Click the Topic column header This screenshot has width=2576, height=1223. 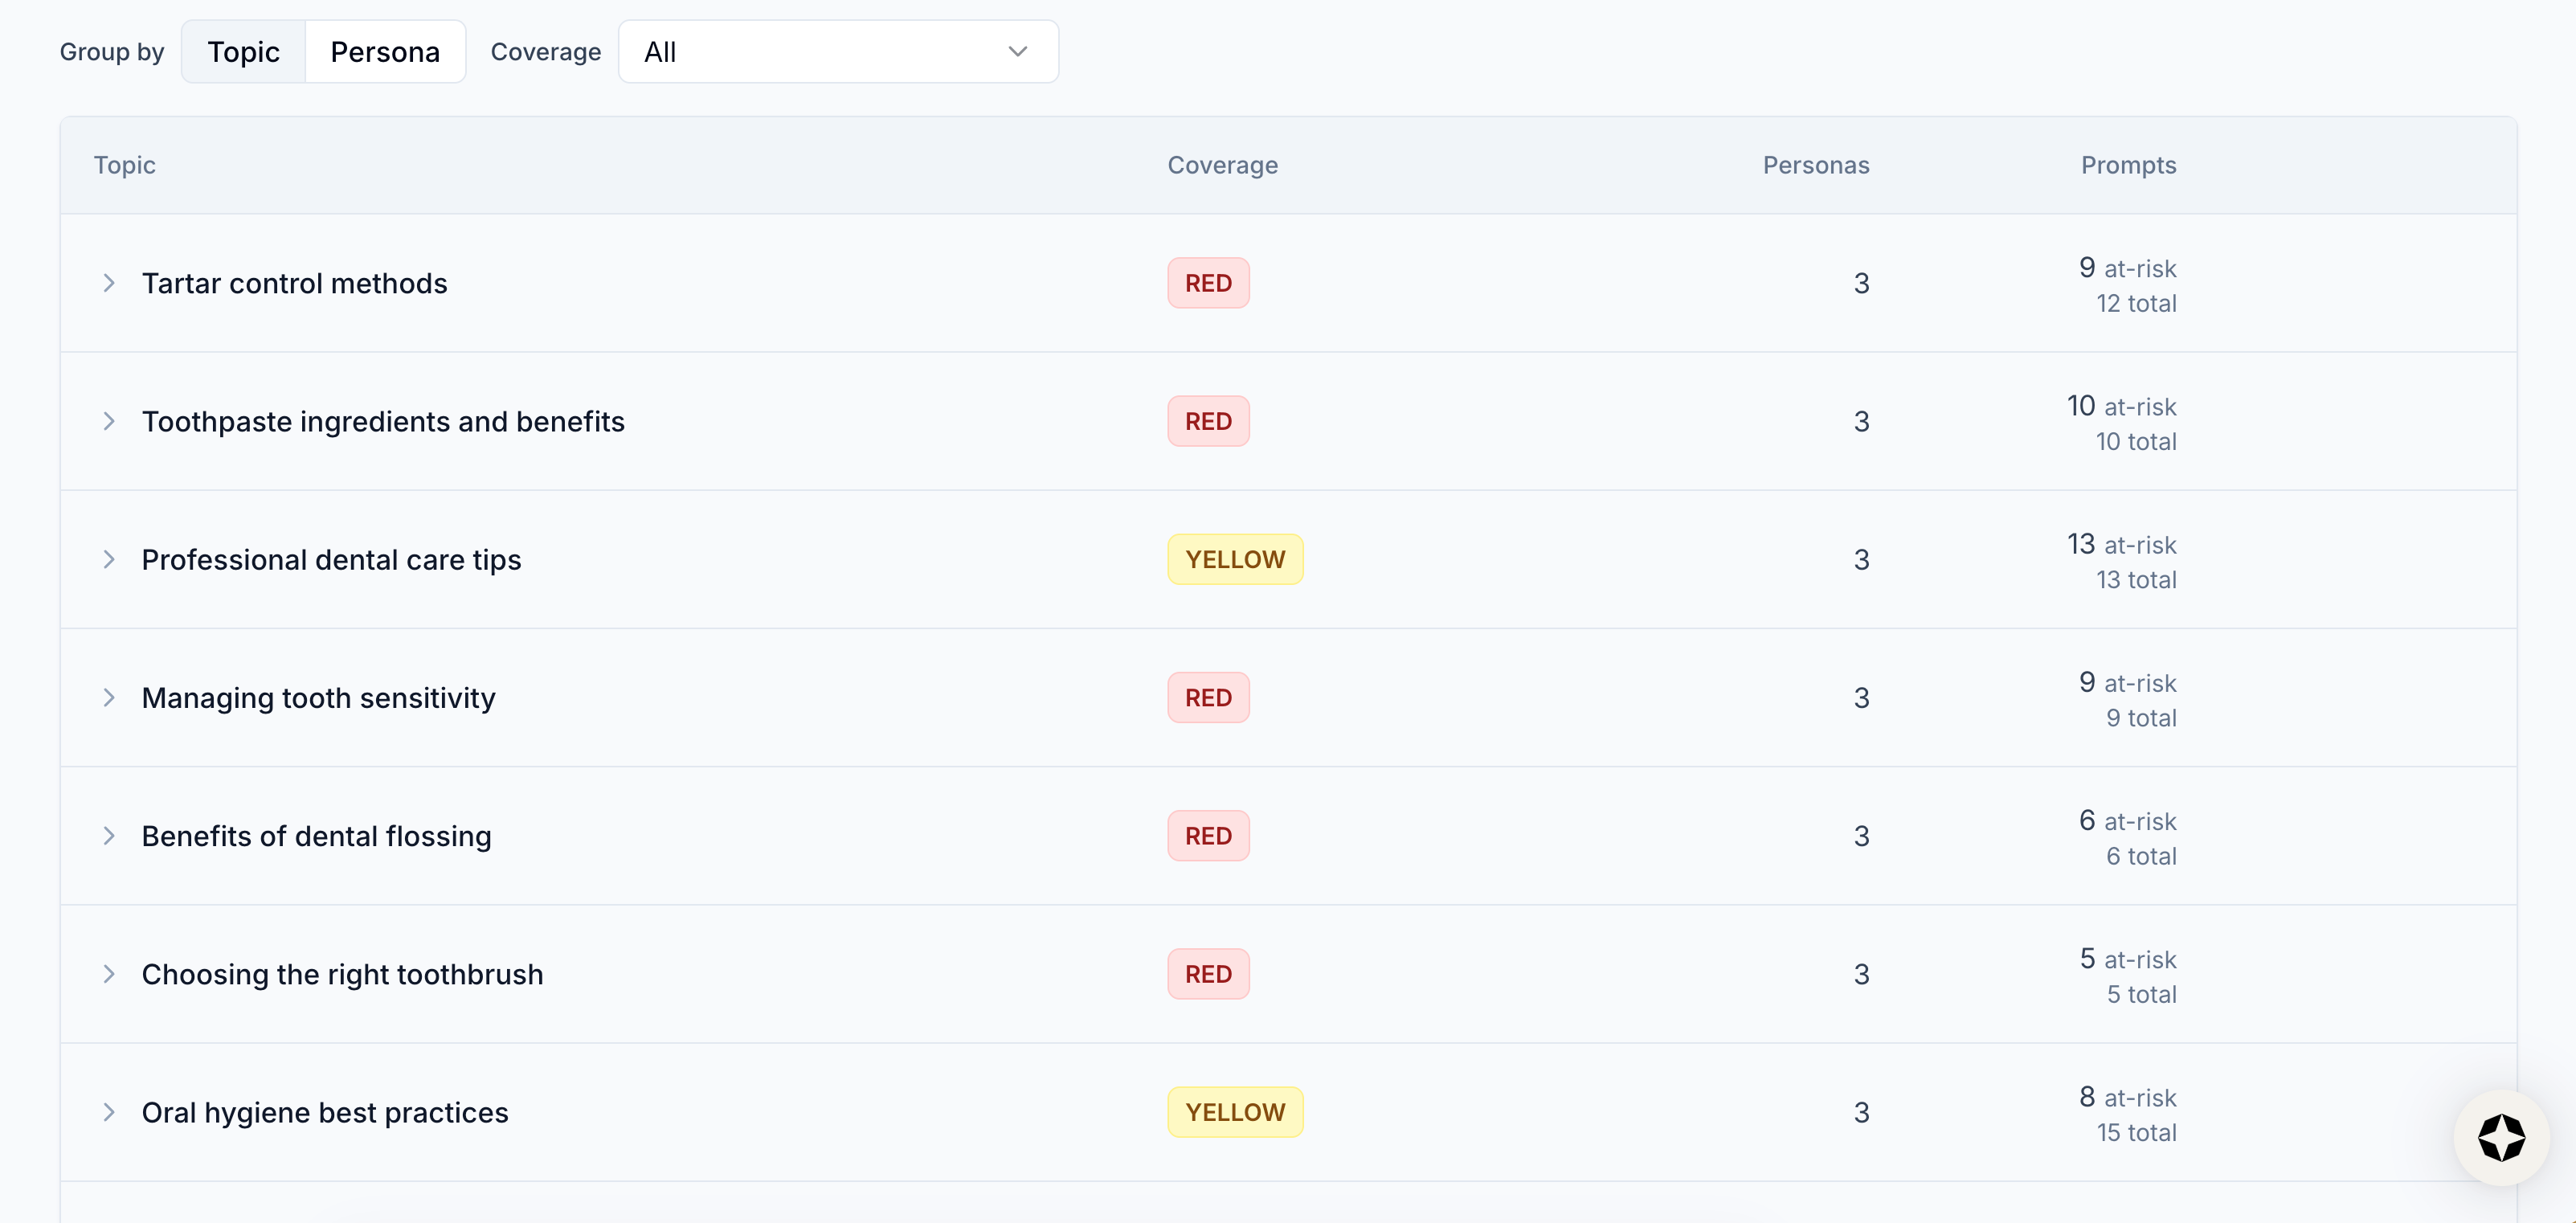125,165
